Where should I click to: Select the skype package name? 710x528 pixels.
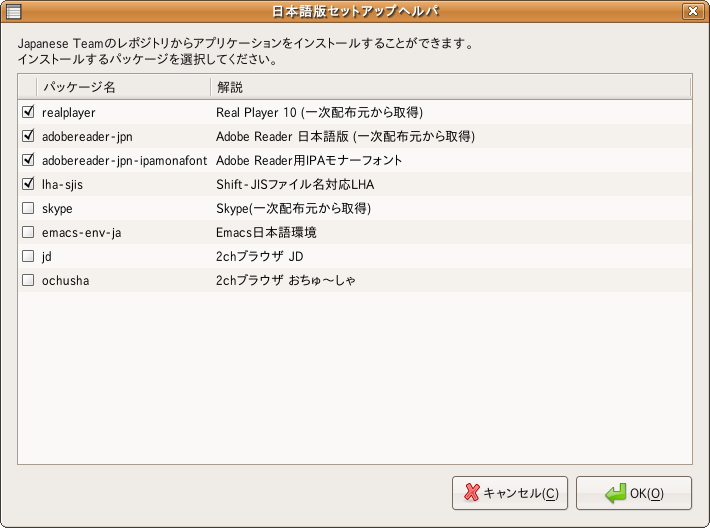(57, 209)
